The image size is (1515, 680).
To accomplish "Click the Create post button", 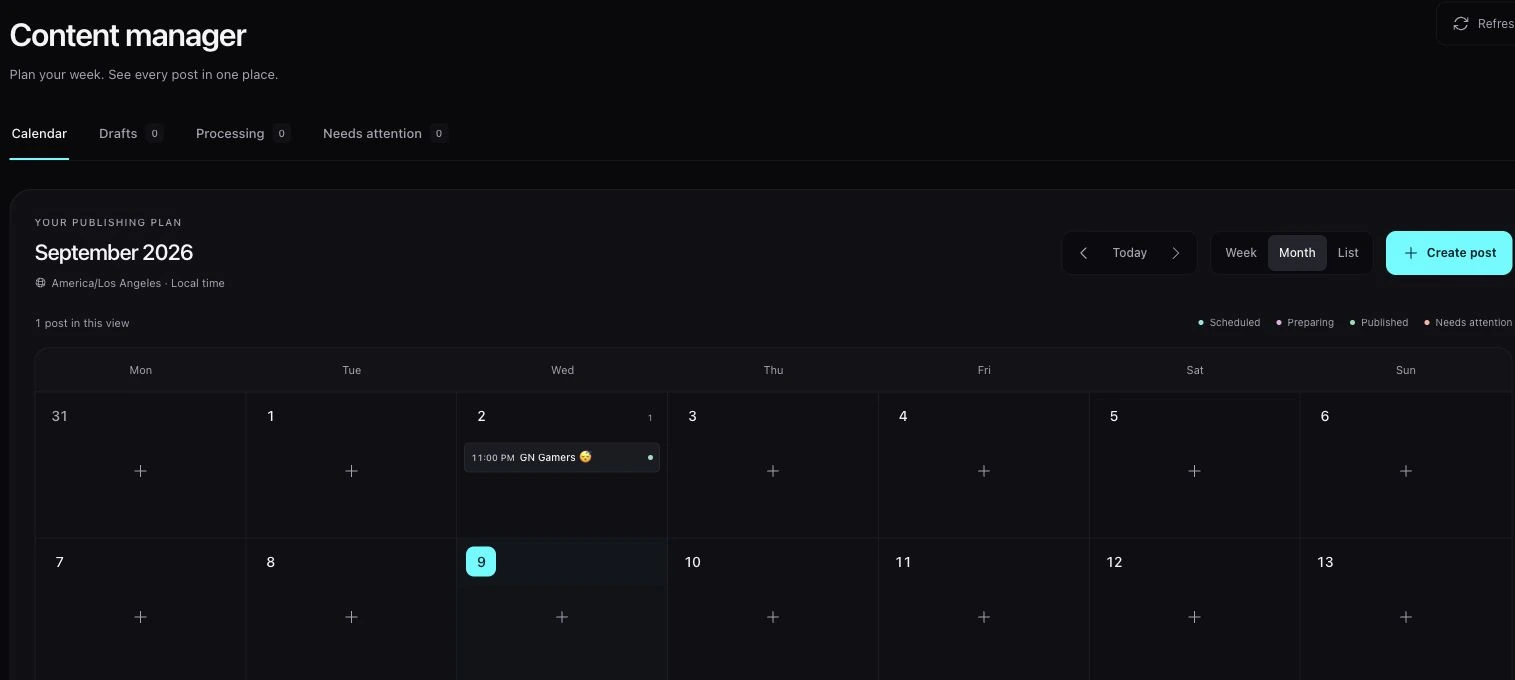I will 1449,253.
